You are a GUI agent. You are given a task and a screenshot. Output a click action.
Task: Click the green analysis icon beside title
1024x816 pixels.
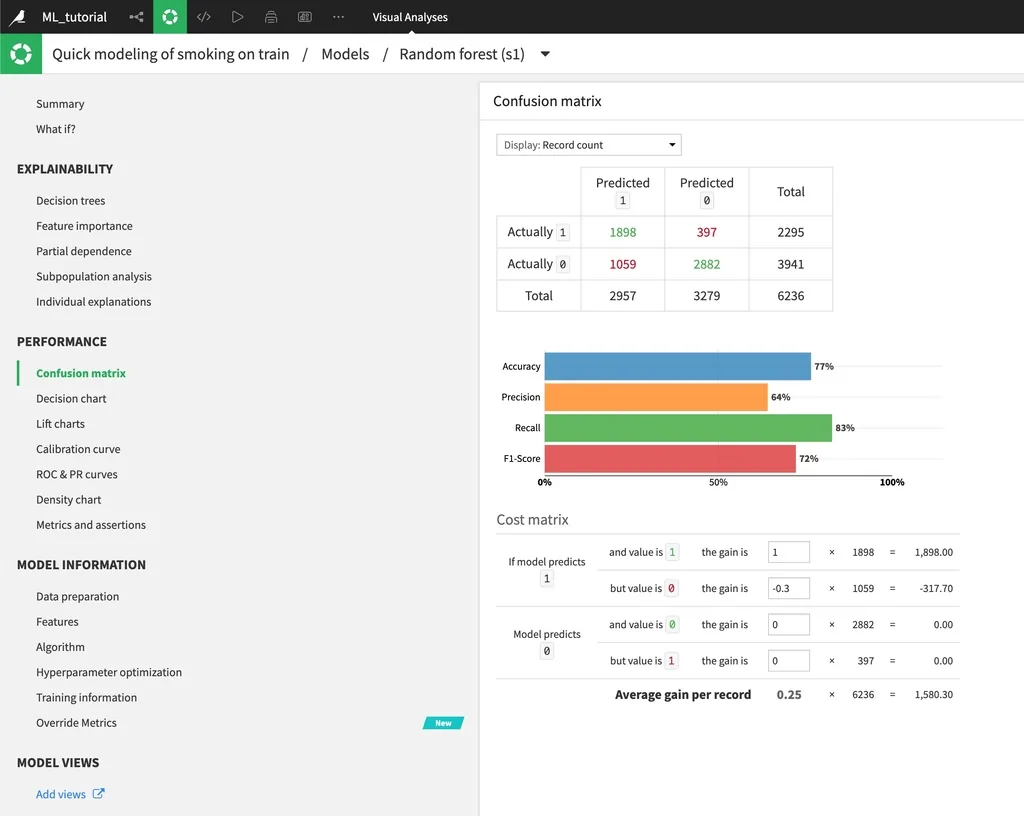[x=21, y=54]
